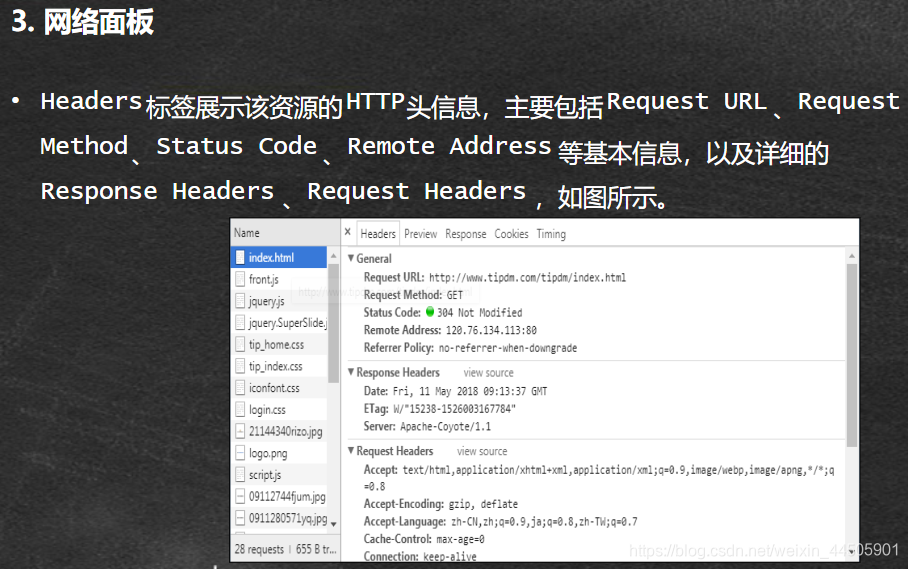Screen dimensions: 908x569
Task: Click the Request URL value
Action: [x=527, y=278]
